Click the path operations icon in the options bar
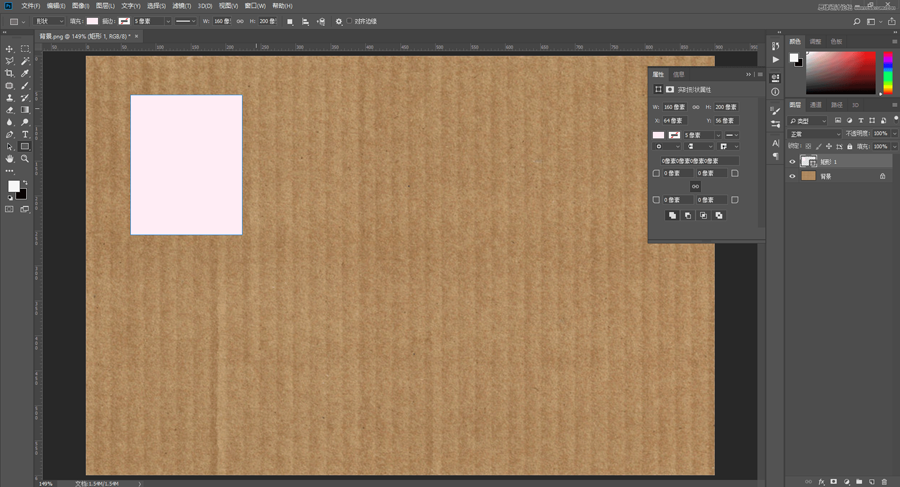The image size is (900, 487). (290, 22)
